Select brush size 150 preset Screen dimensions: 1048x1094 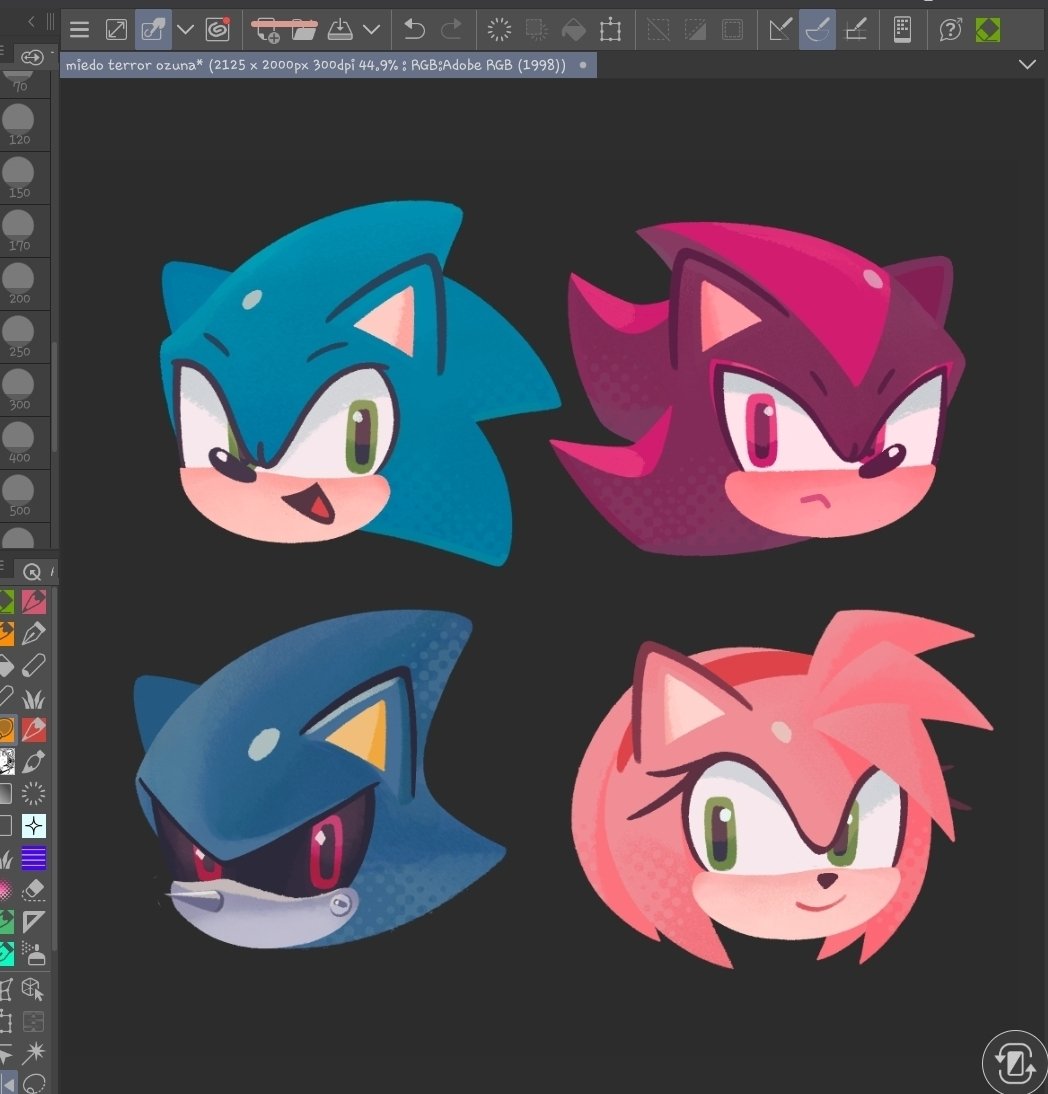point(19,179)
